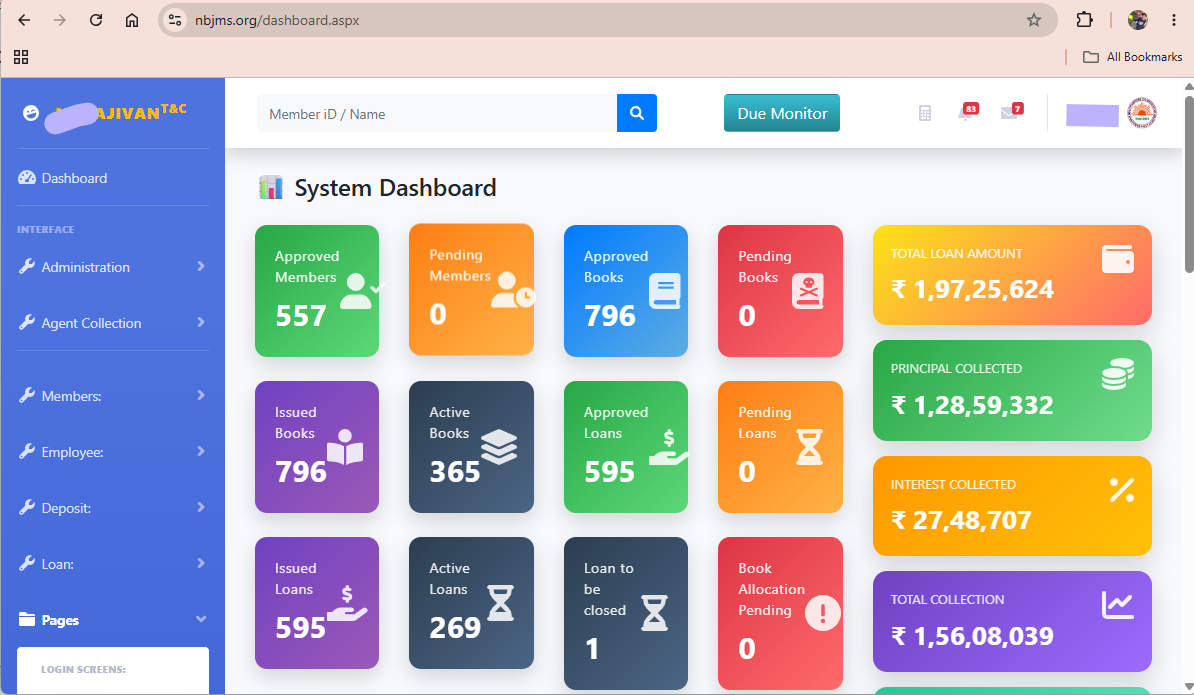Screen dimensions: 1194x695
Task: Click the organization logo avatar in header
Action: (1141, 113)
